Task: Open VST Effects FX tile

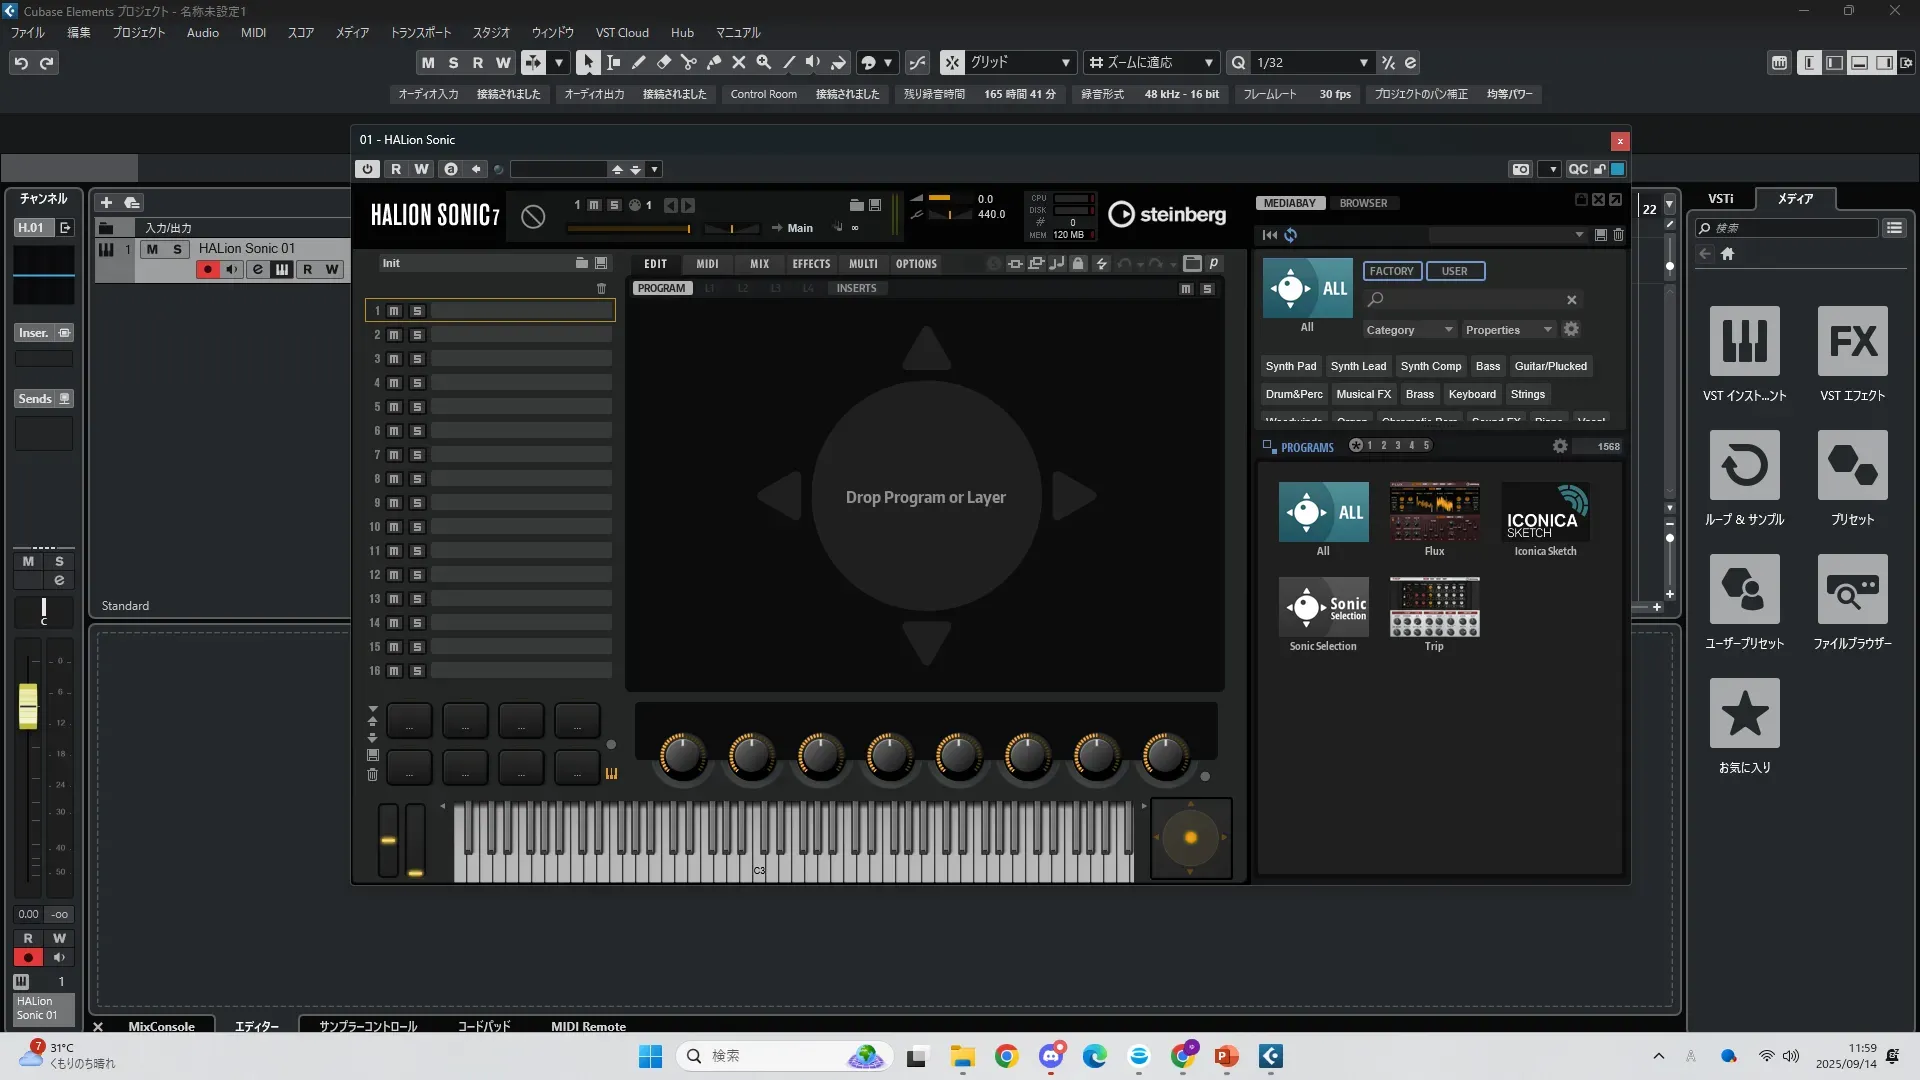Action: 1852,342
